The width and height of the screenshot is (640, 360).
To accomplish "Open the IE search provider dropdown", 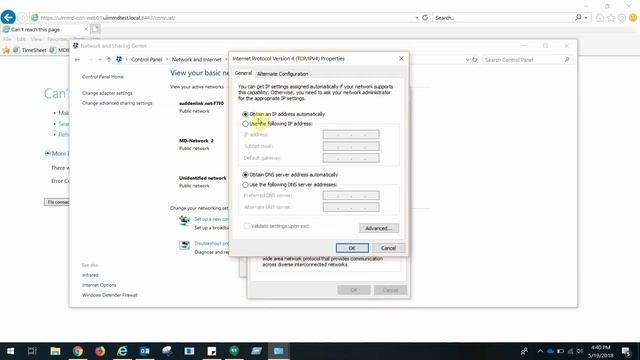I will pos(586,18).
